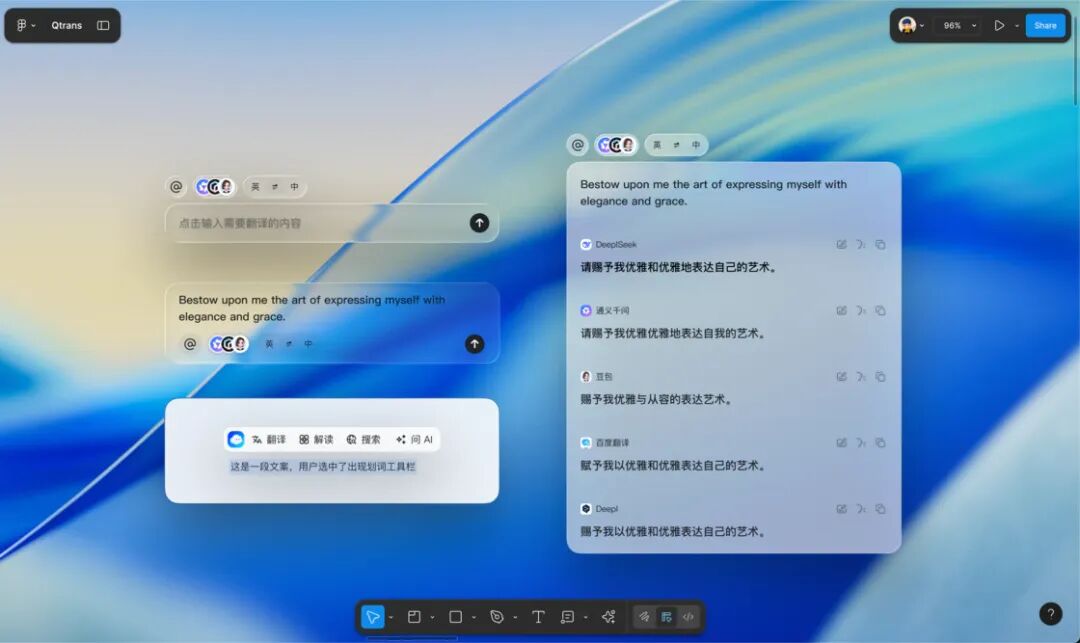1080x643 pixels.
Task: Switch to Dev Mode code toggle
Action: [x=688, y=617]
